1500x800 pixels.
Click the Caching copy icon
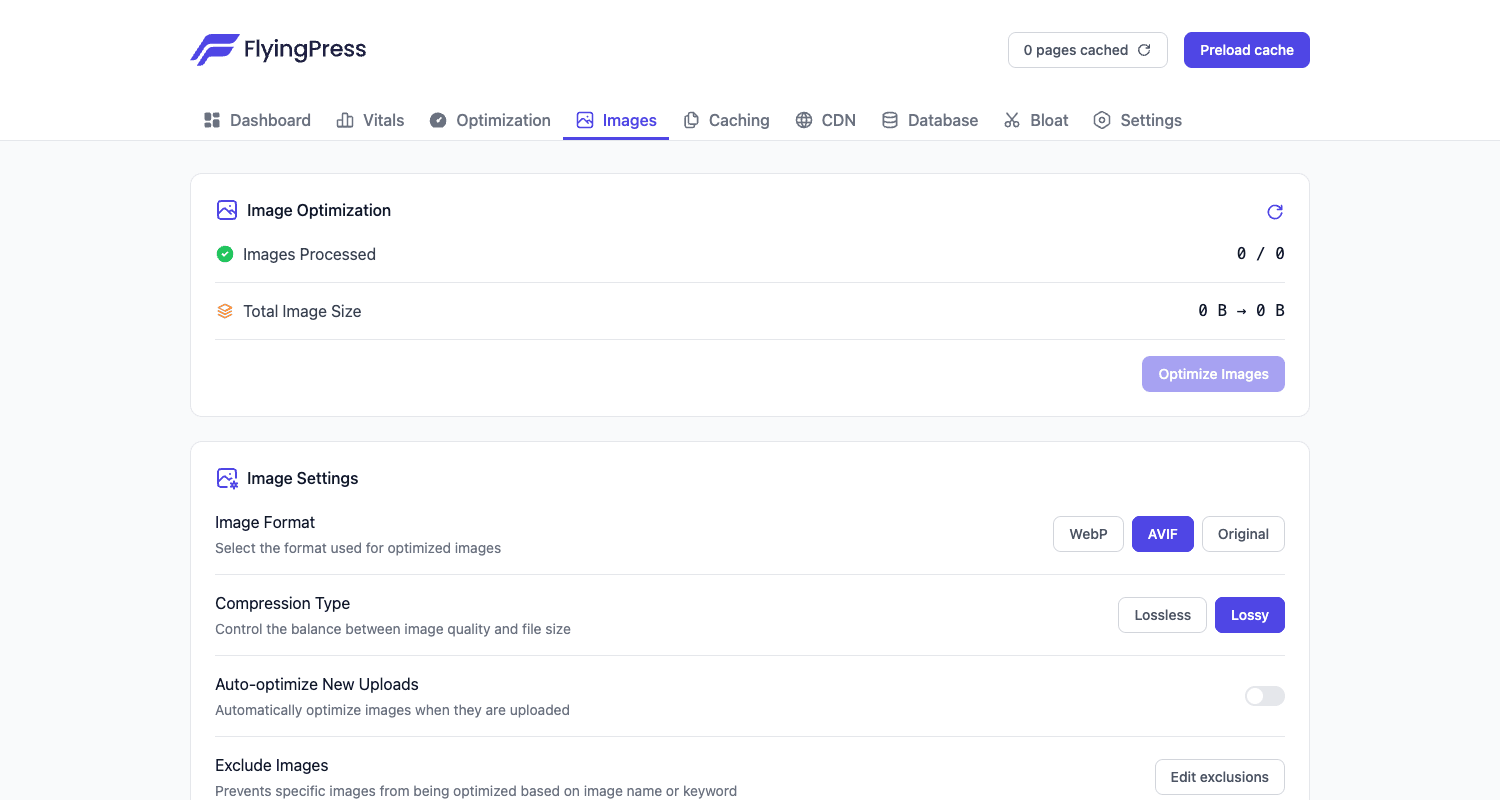691,120
